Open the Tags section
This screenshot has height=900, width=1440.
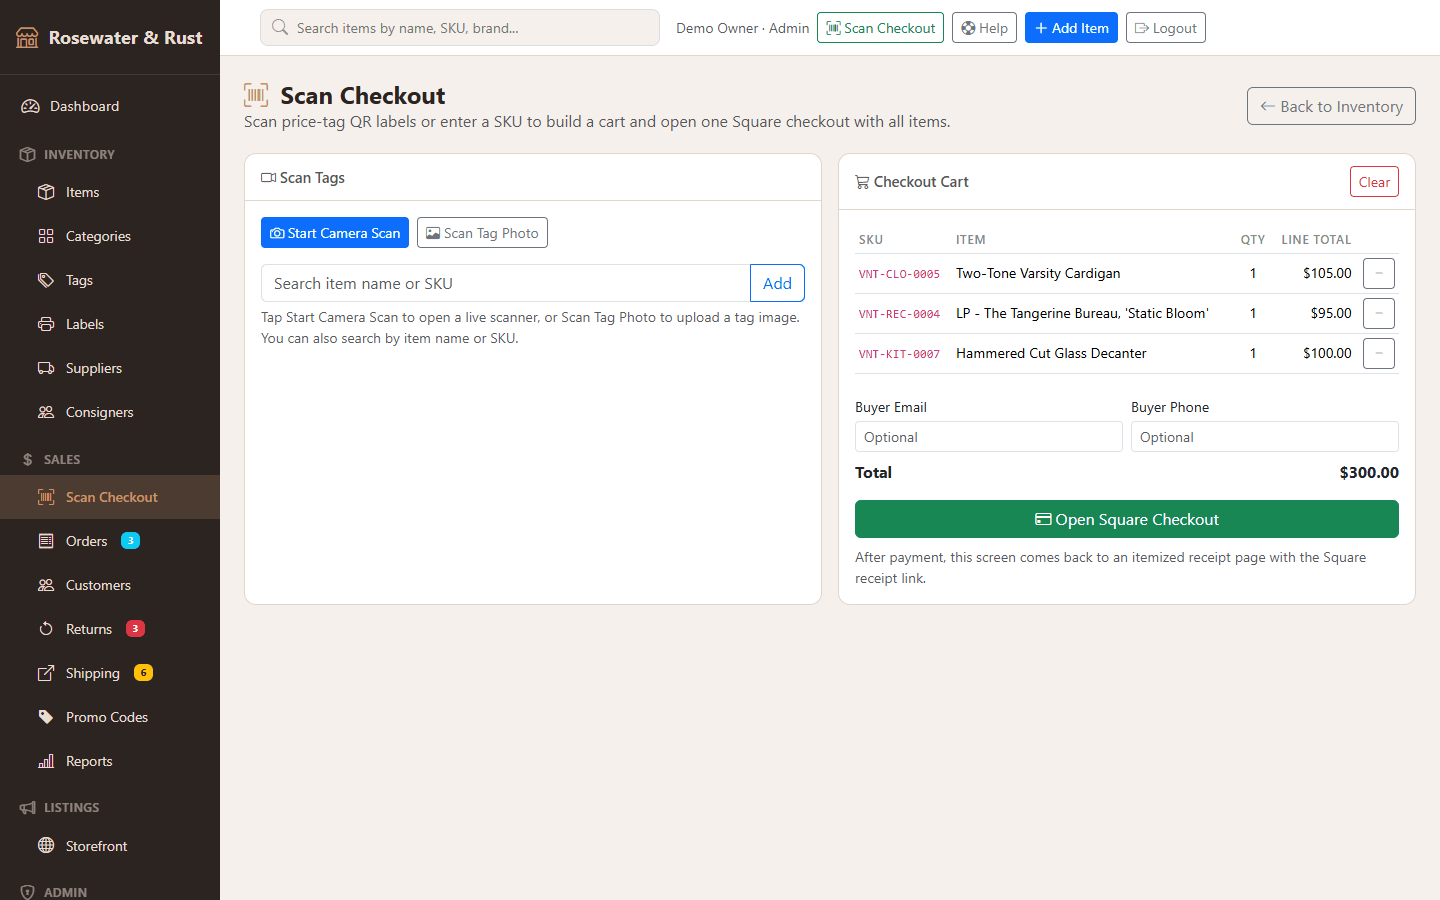[110, 280]
